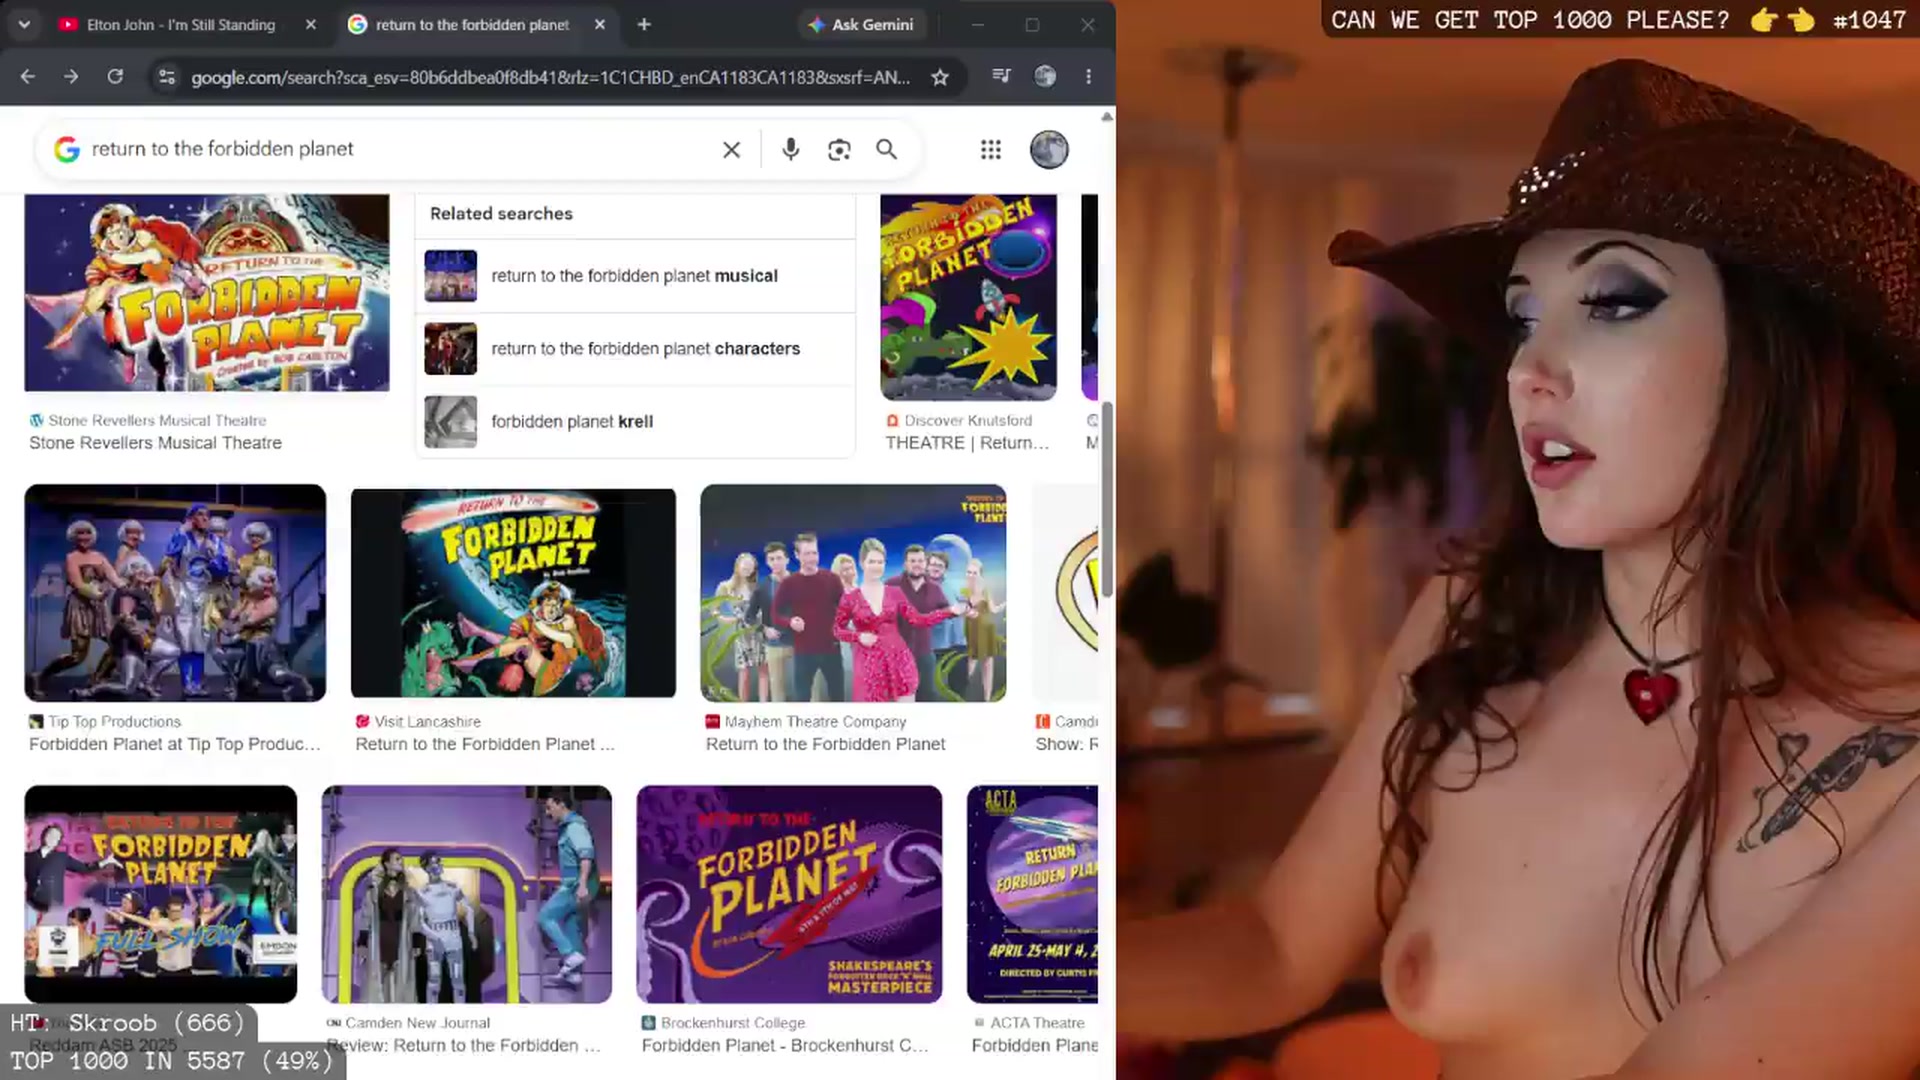Open the Tip Top Productions stage photo

pyautogui.click(x=175, y=593)
